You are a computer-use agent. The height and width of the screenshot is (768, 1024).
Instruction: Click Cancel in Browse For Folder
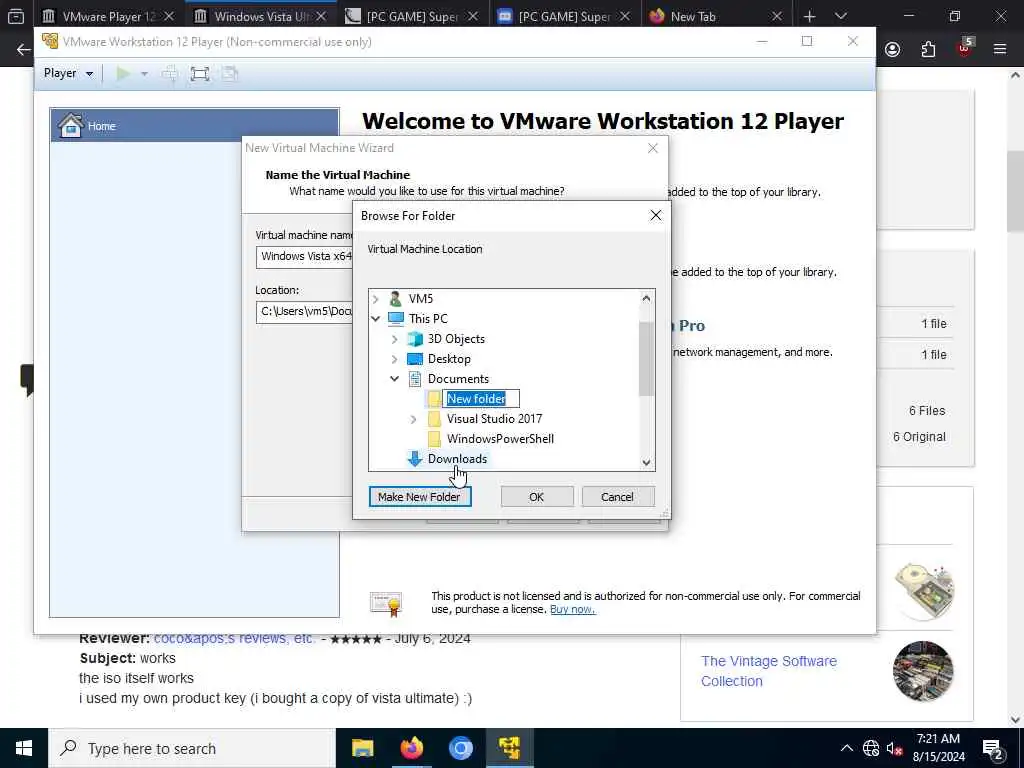click(x=618, y=497)
